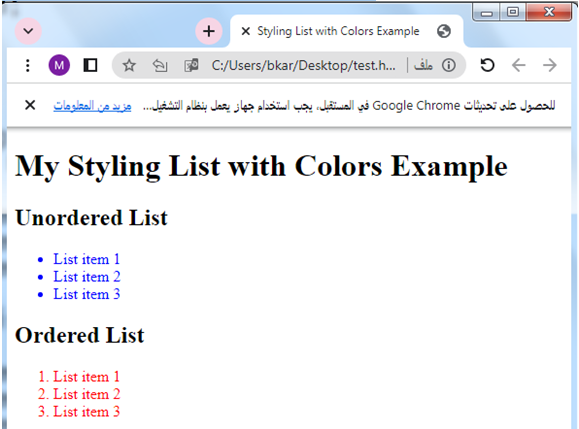Open the tab search chevron button

tap(28, 31)
